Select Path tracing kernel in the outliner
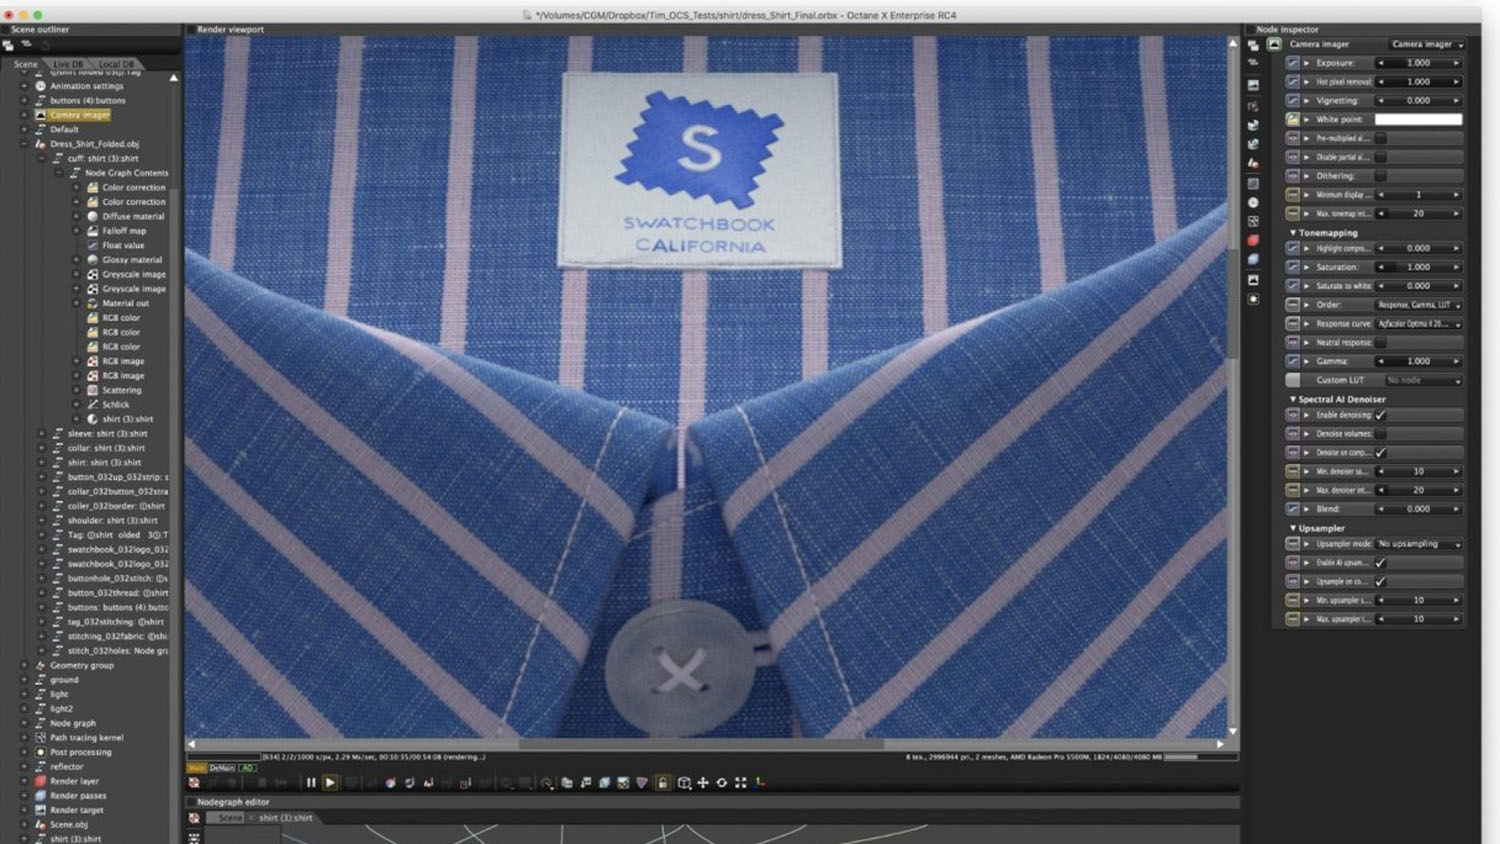1500x844 pixels. point(86,738)
